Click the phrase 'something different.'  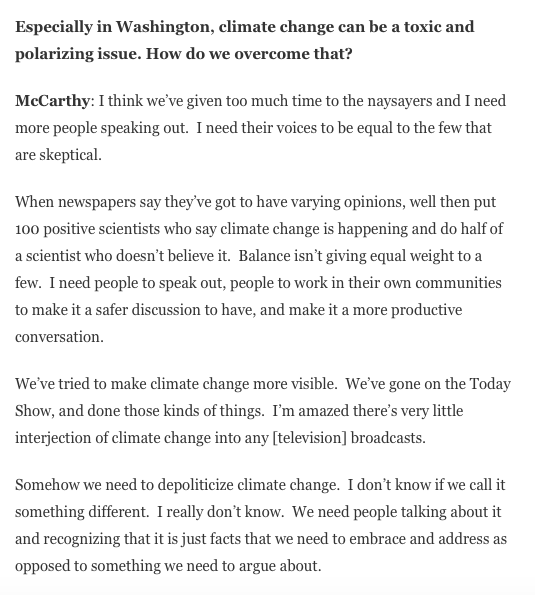point(82,512)
